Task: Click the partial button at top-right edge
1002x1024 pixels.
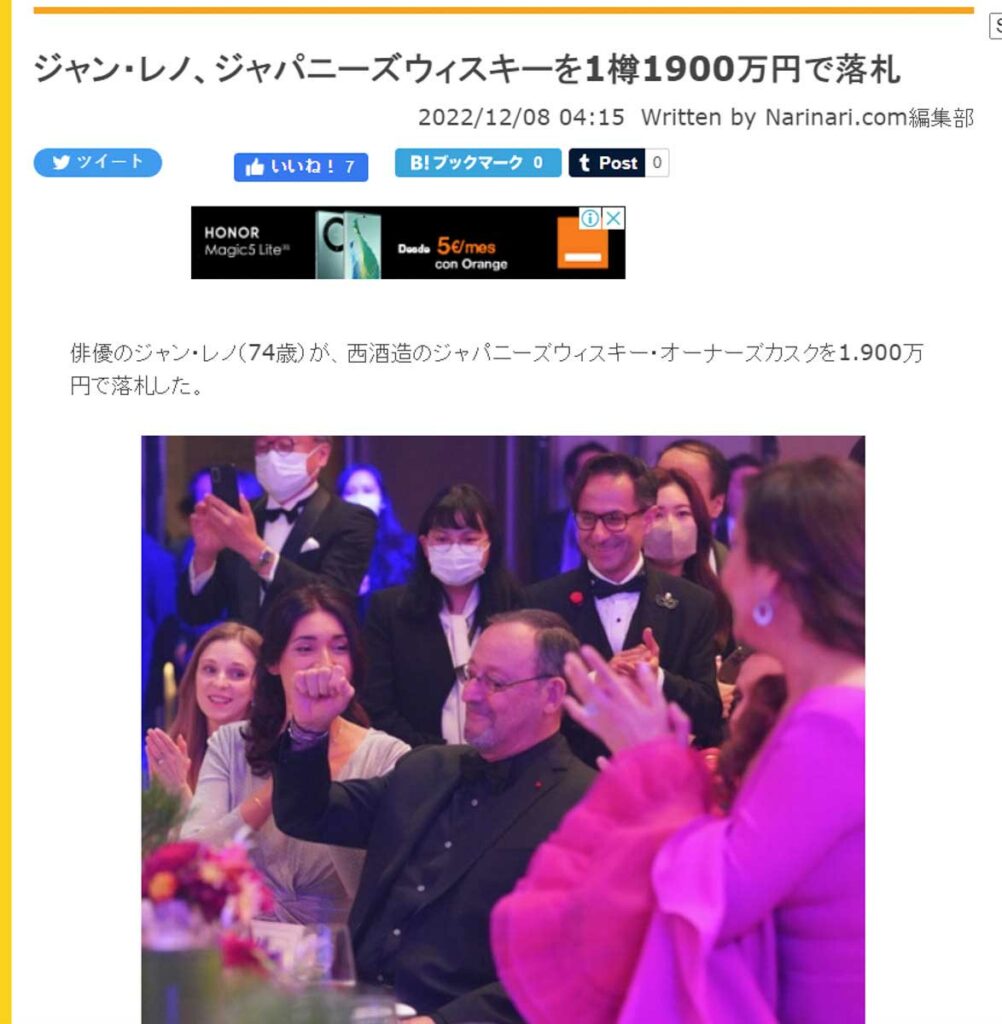Action: click(x=996, y=27)
